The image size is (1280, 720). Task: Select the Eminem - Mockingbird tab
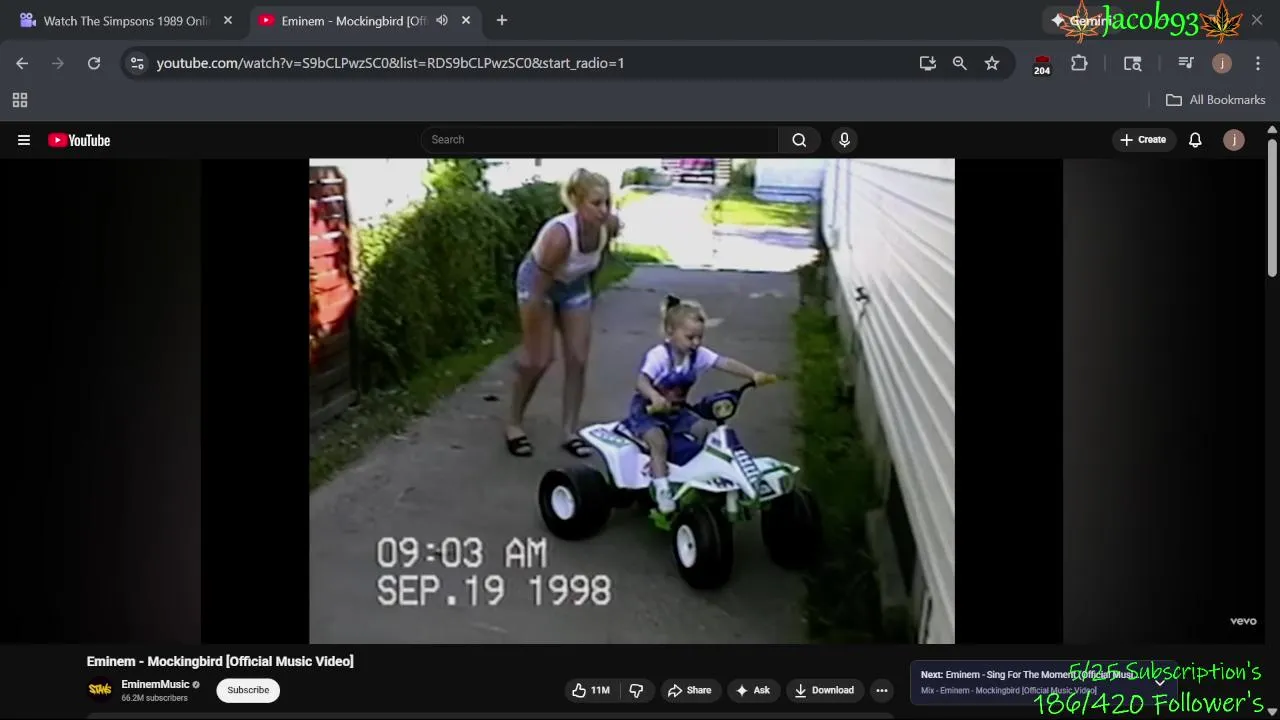pos(354,21)
